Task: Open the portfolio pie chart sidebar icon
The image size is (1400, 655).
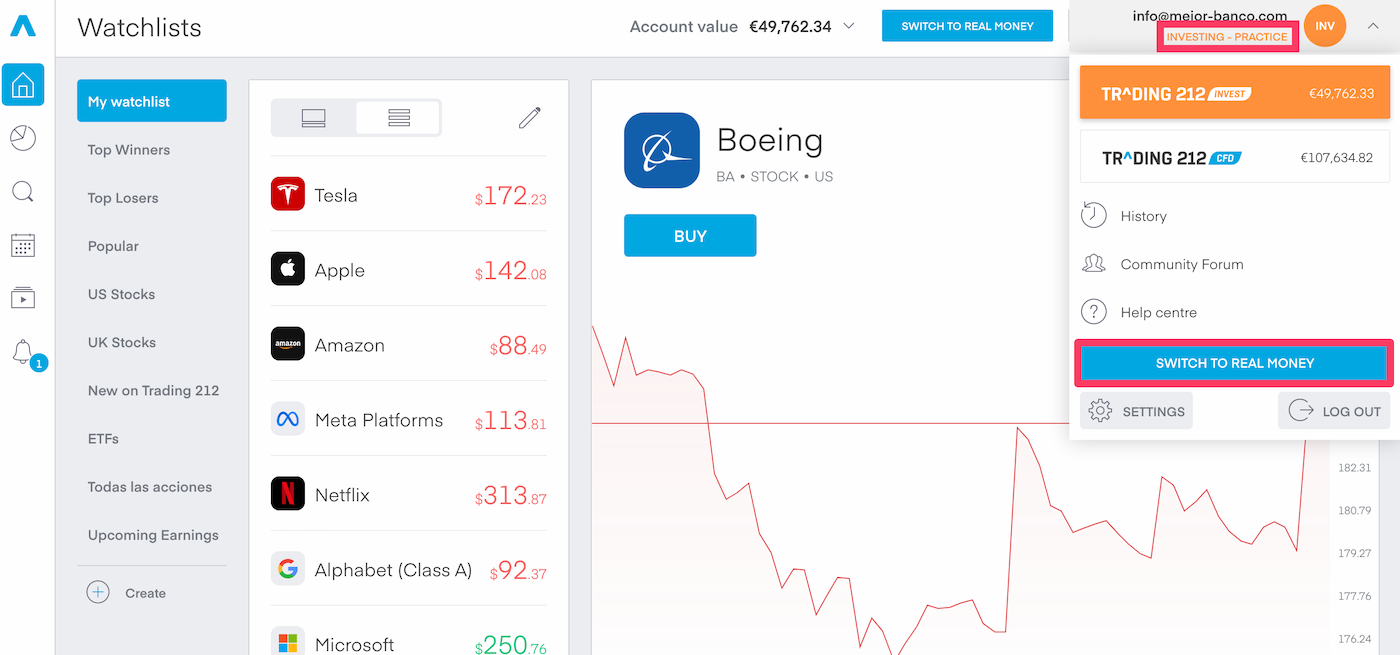Action: pyautogui.click(x=23, y=138)
